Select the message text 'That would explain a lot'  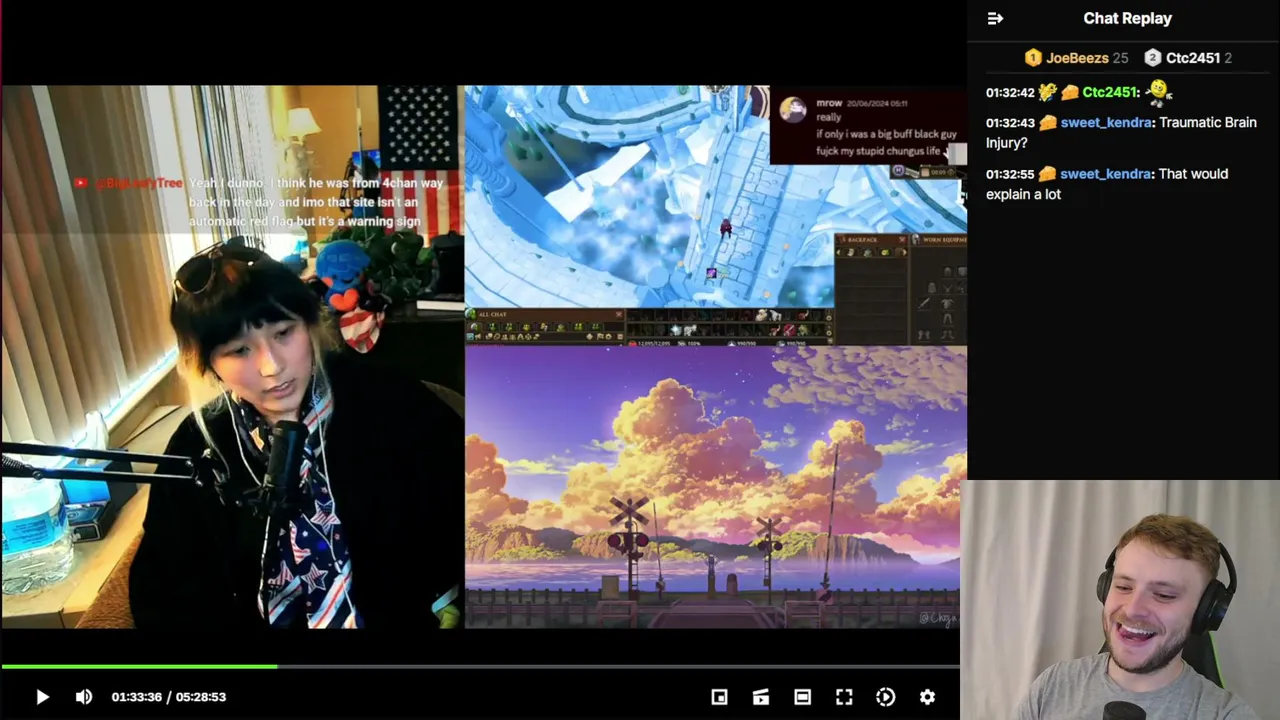[1107, 184]
